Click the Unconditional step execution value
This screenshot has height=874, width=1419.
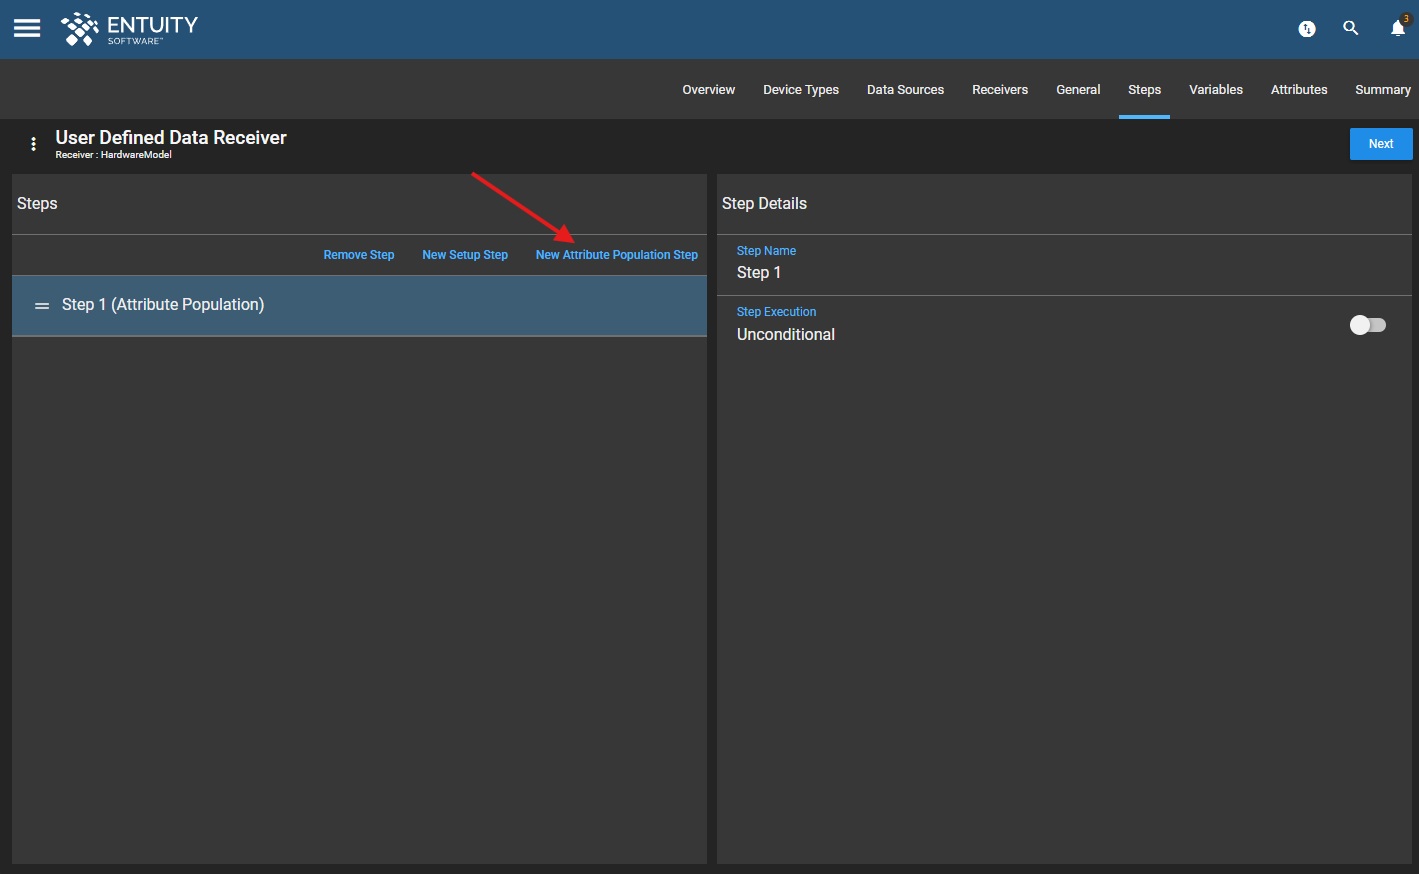(786, 335)
